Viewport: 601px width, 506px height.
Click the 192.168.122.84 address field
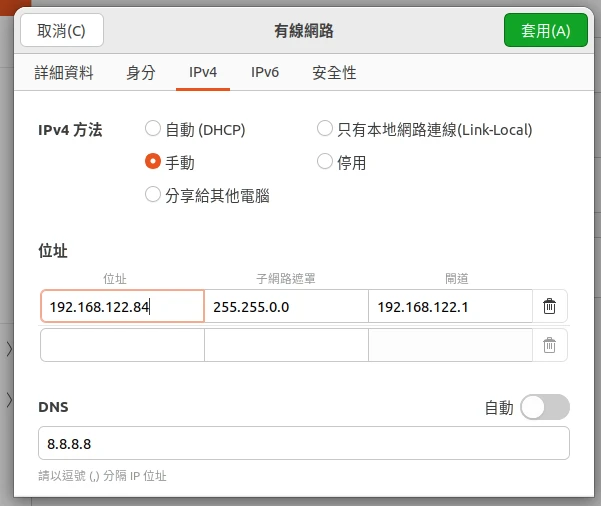click(x=122, y=307)
